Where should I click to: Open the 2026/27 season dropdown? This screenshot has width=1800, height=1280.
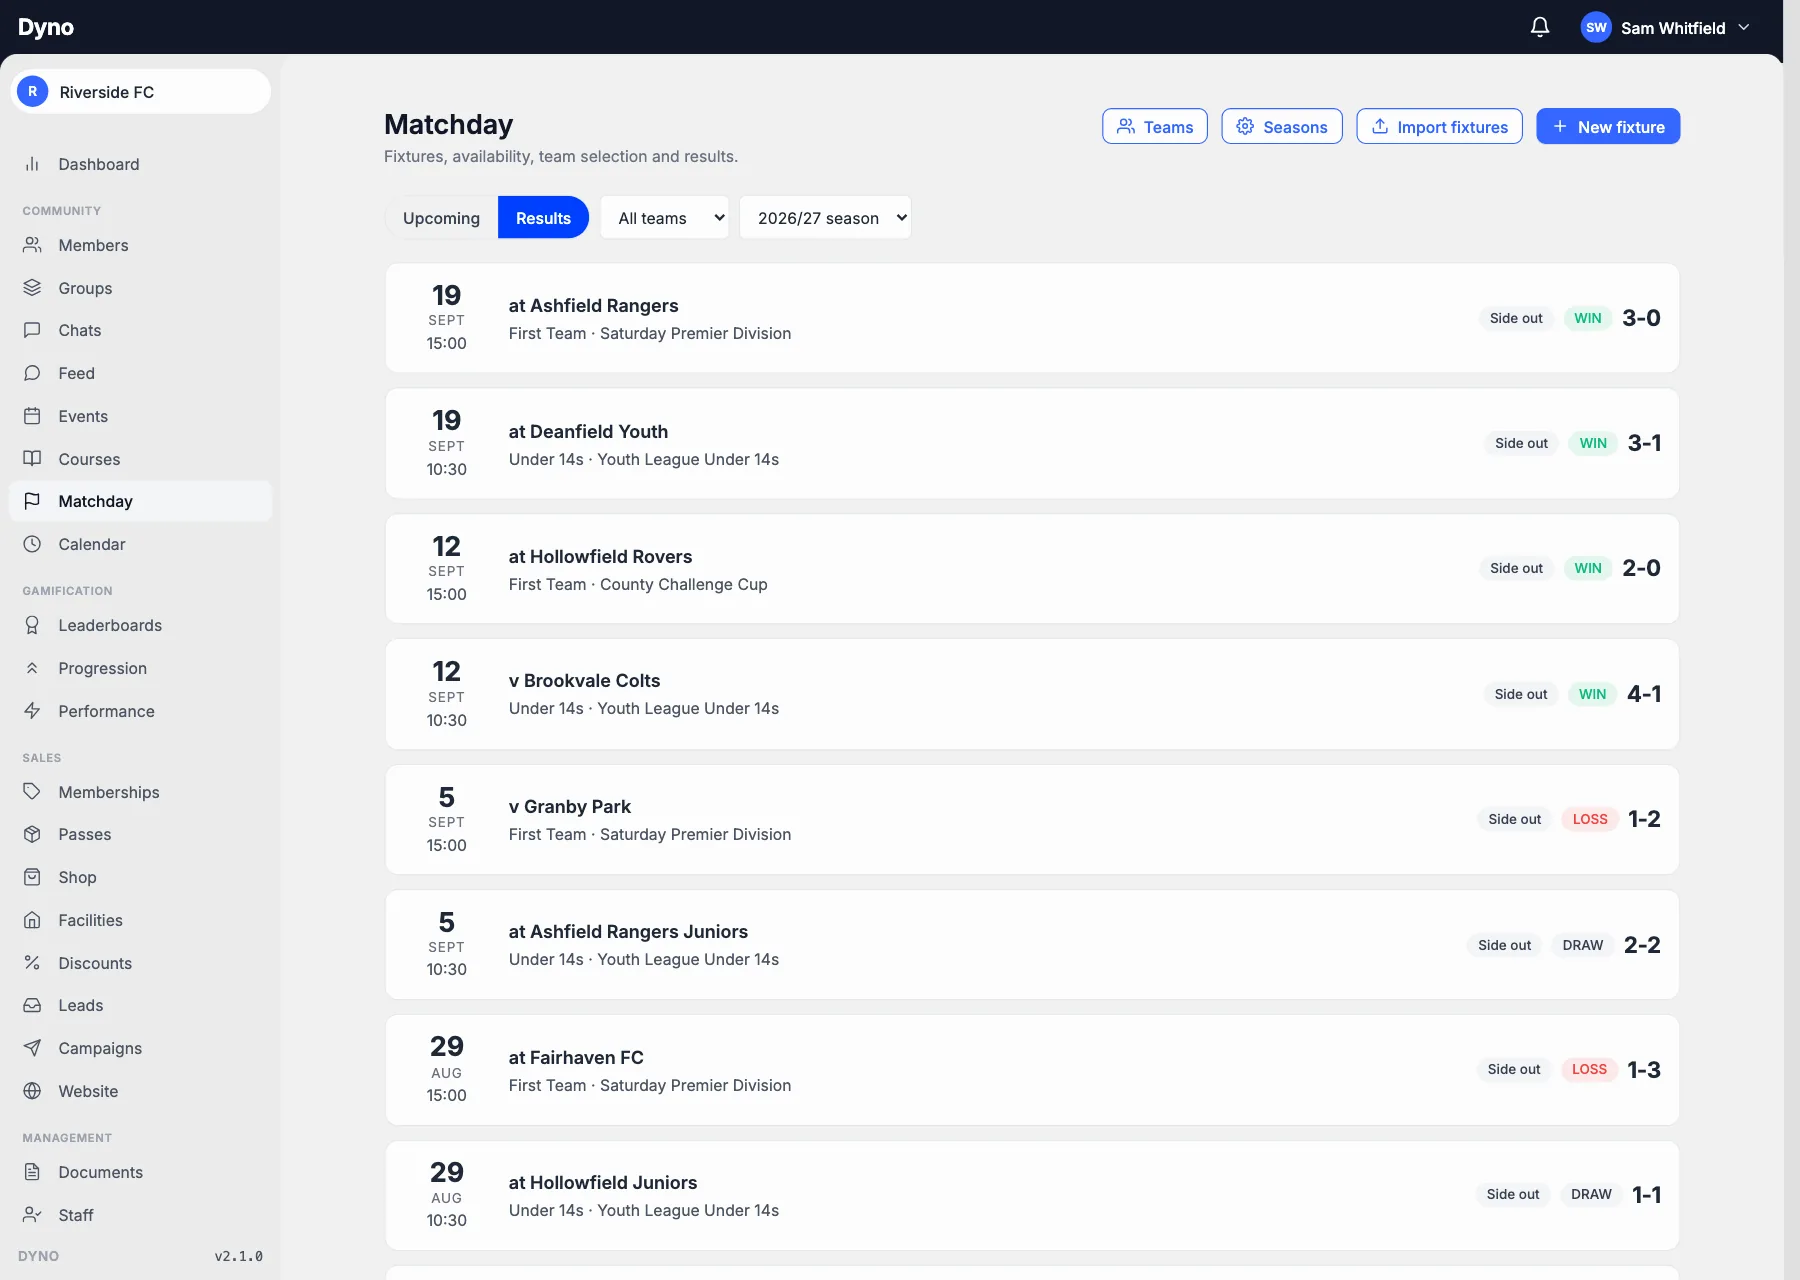pos(825,218)
